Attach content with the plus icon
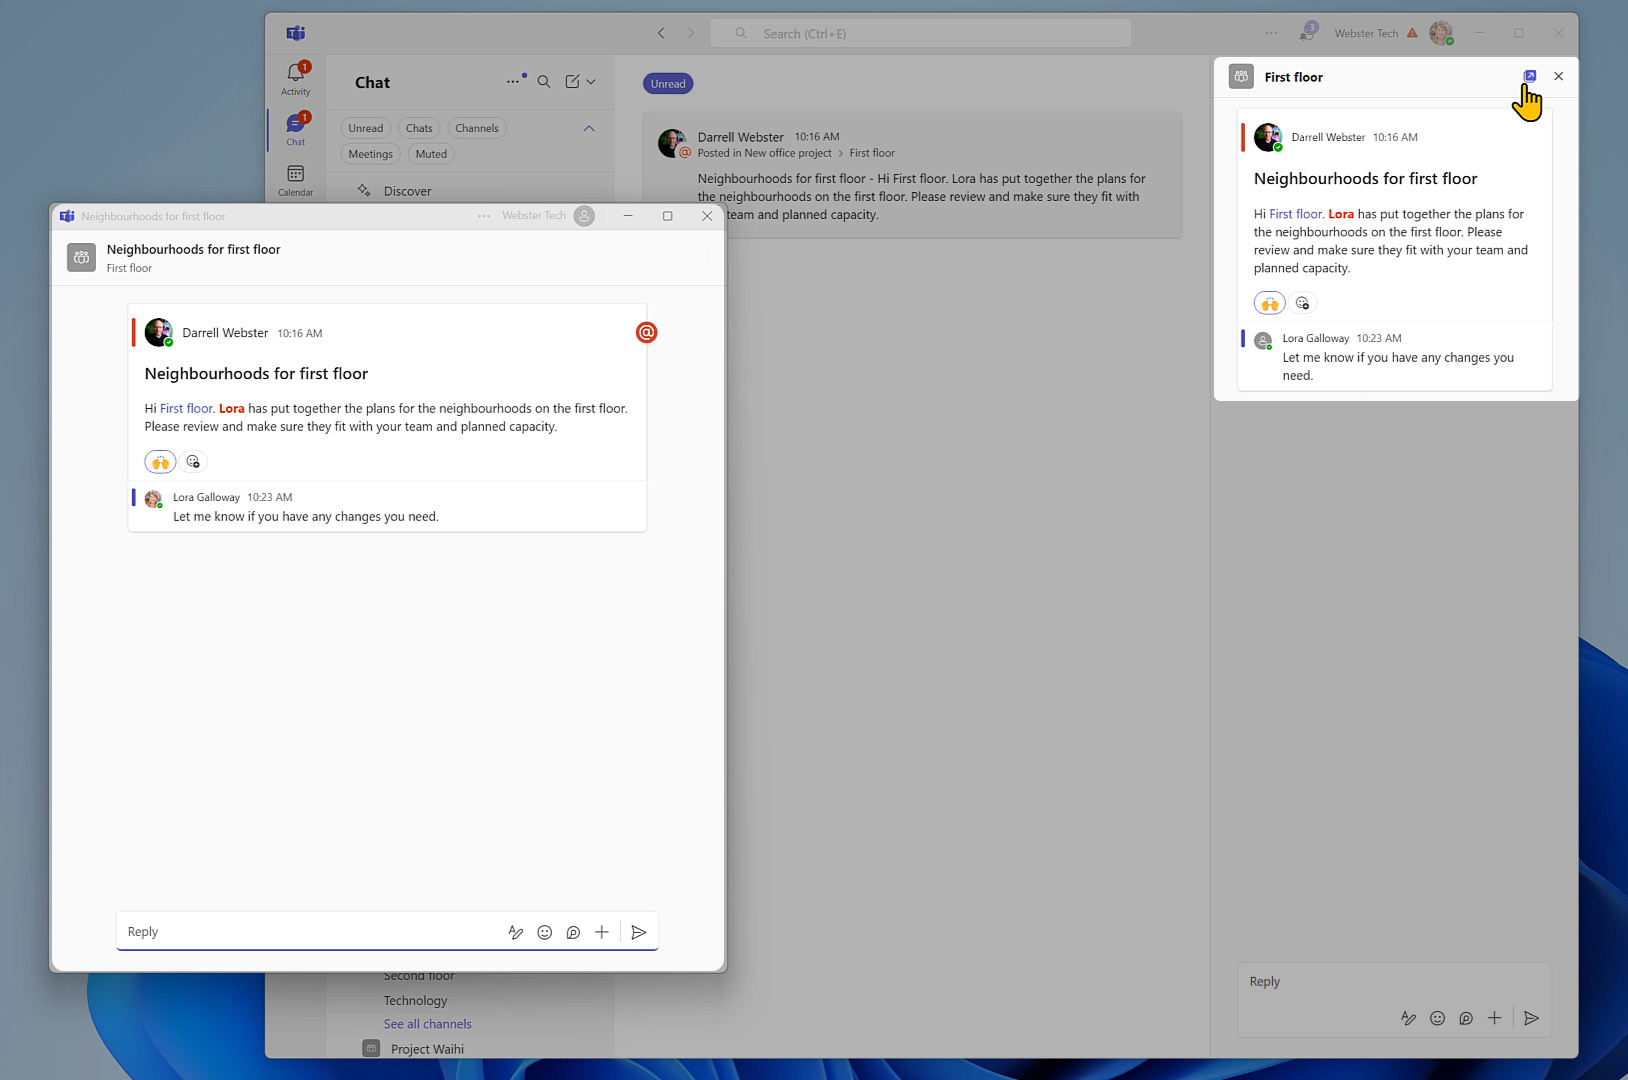1628x1080 pixels. [601, 931]
